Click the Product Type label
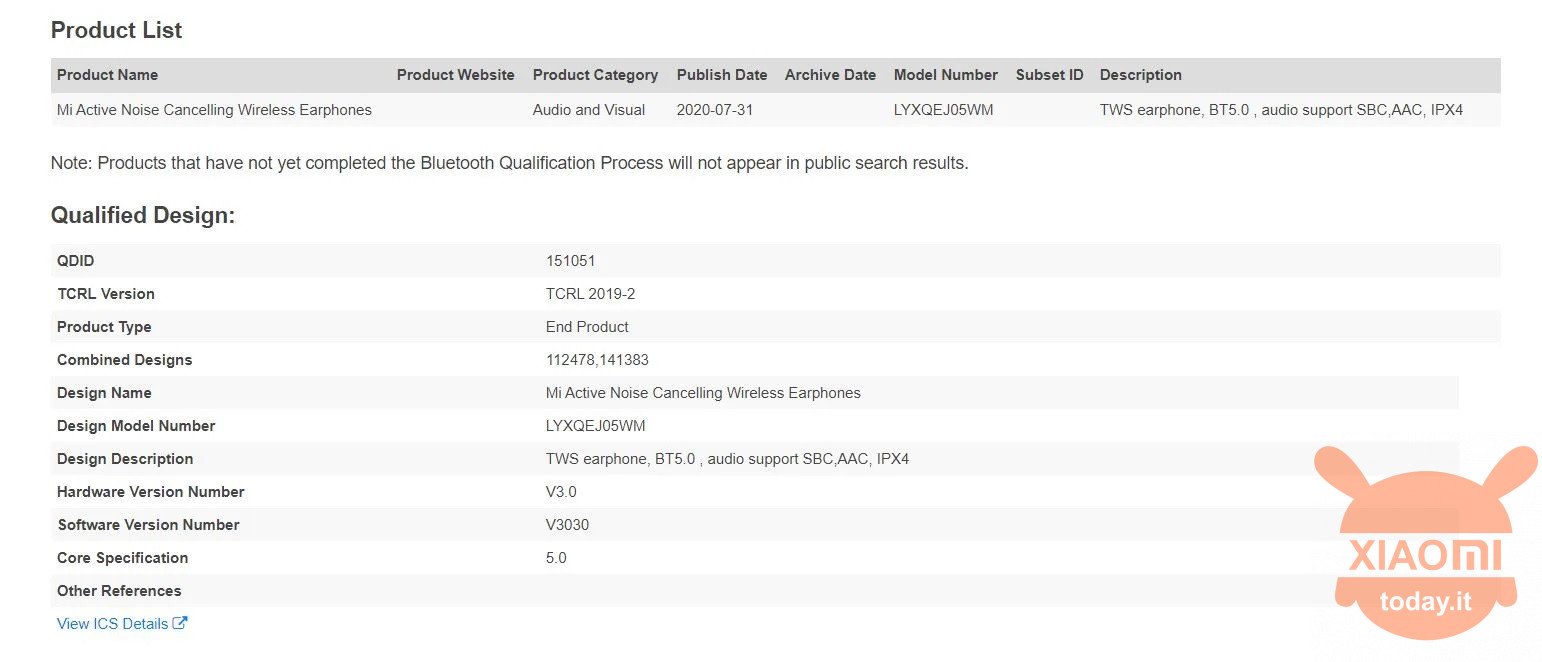 click(104, 327)
